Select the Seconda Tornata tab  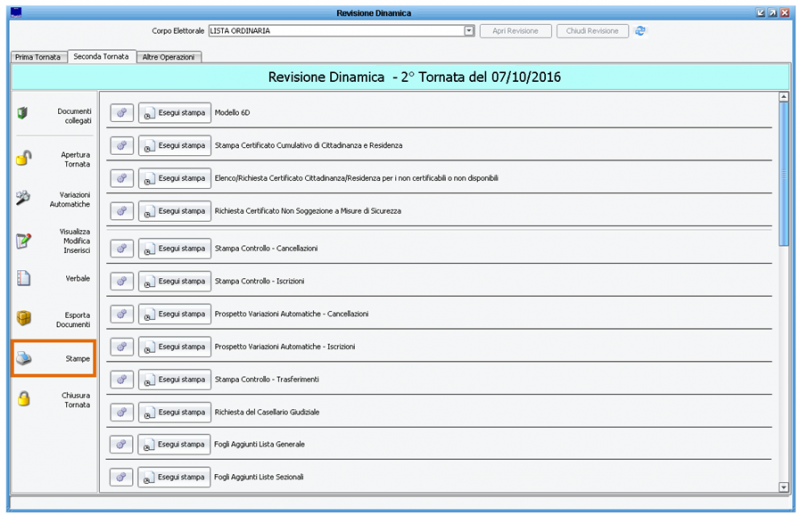[101, 57]
